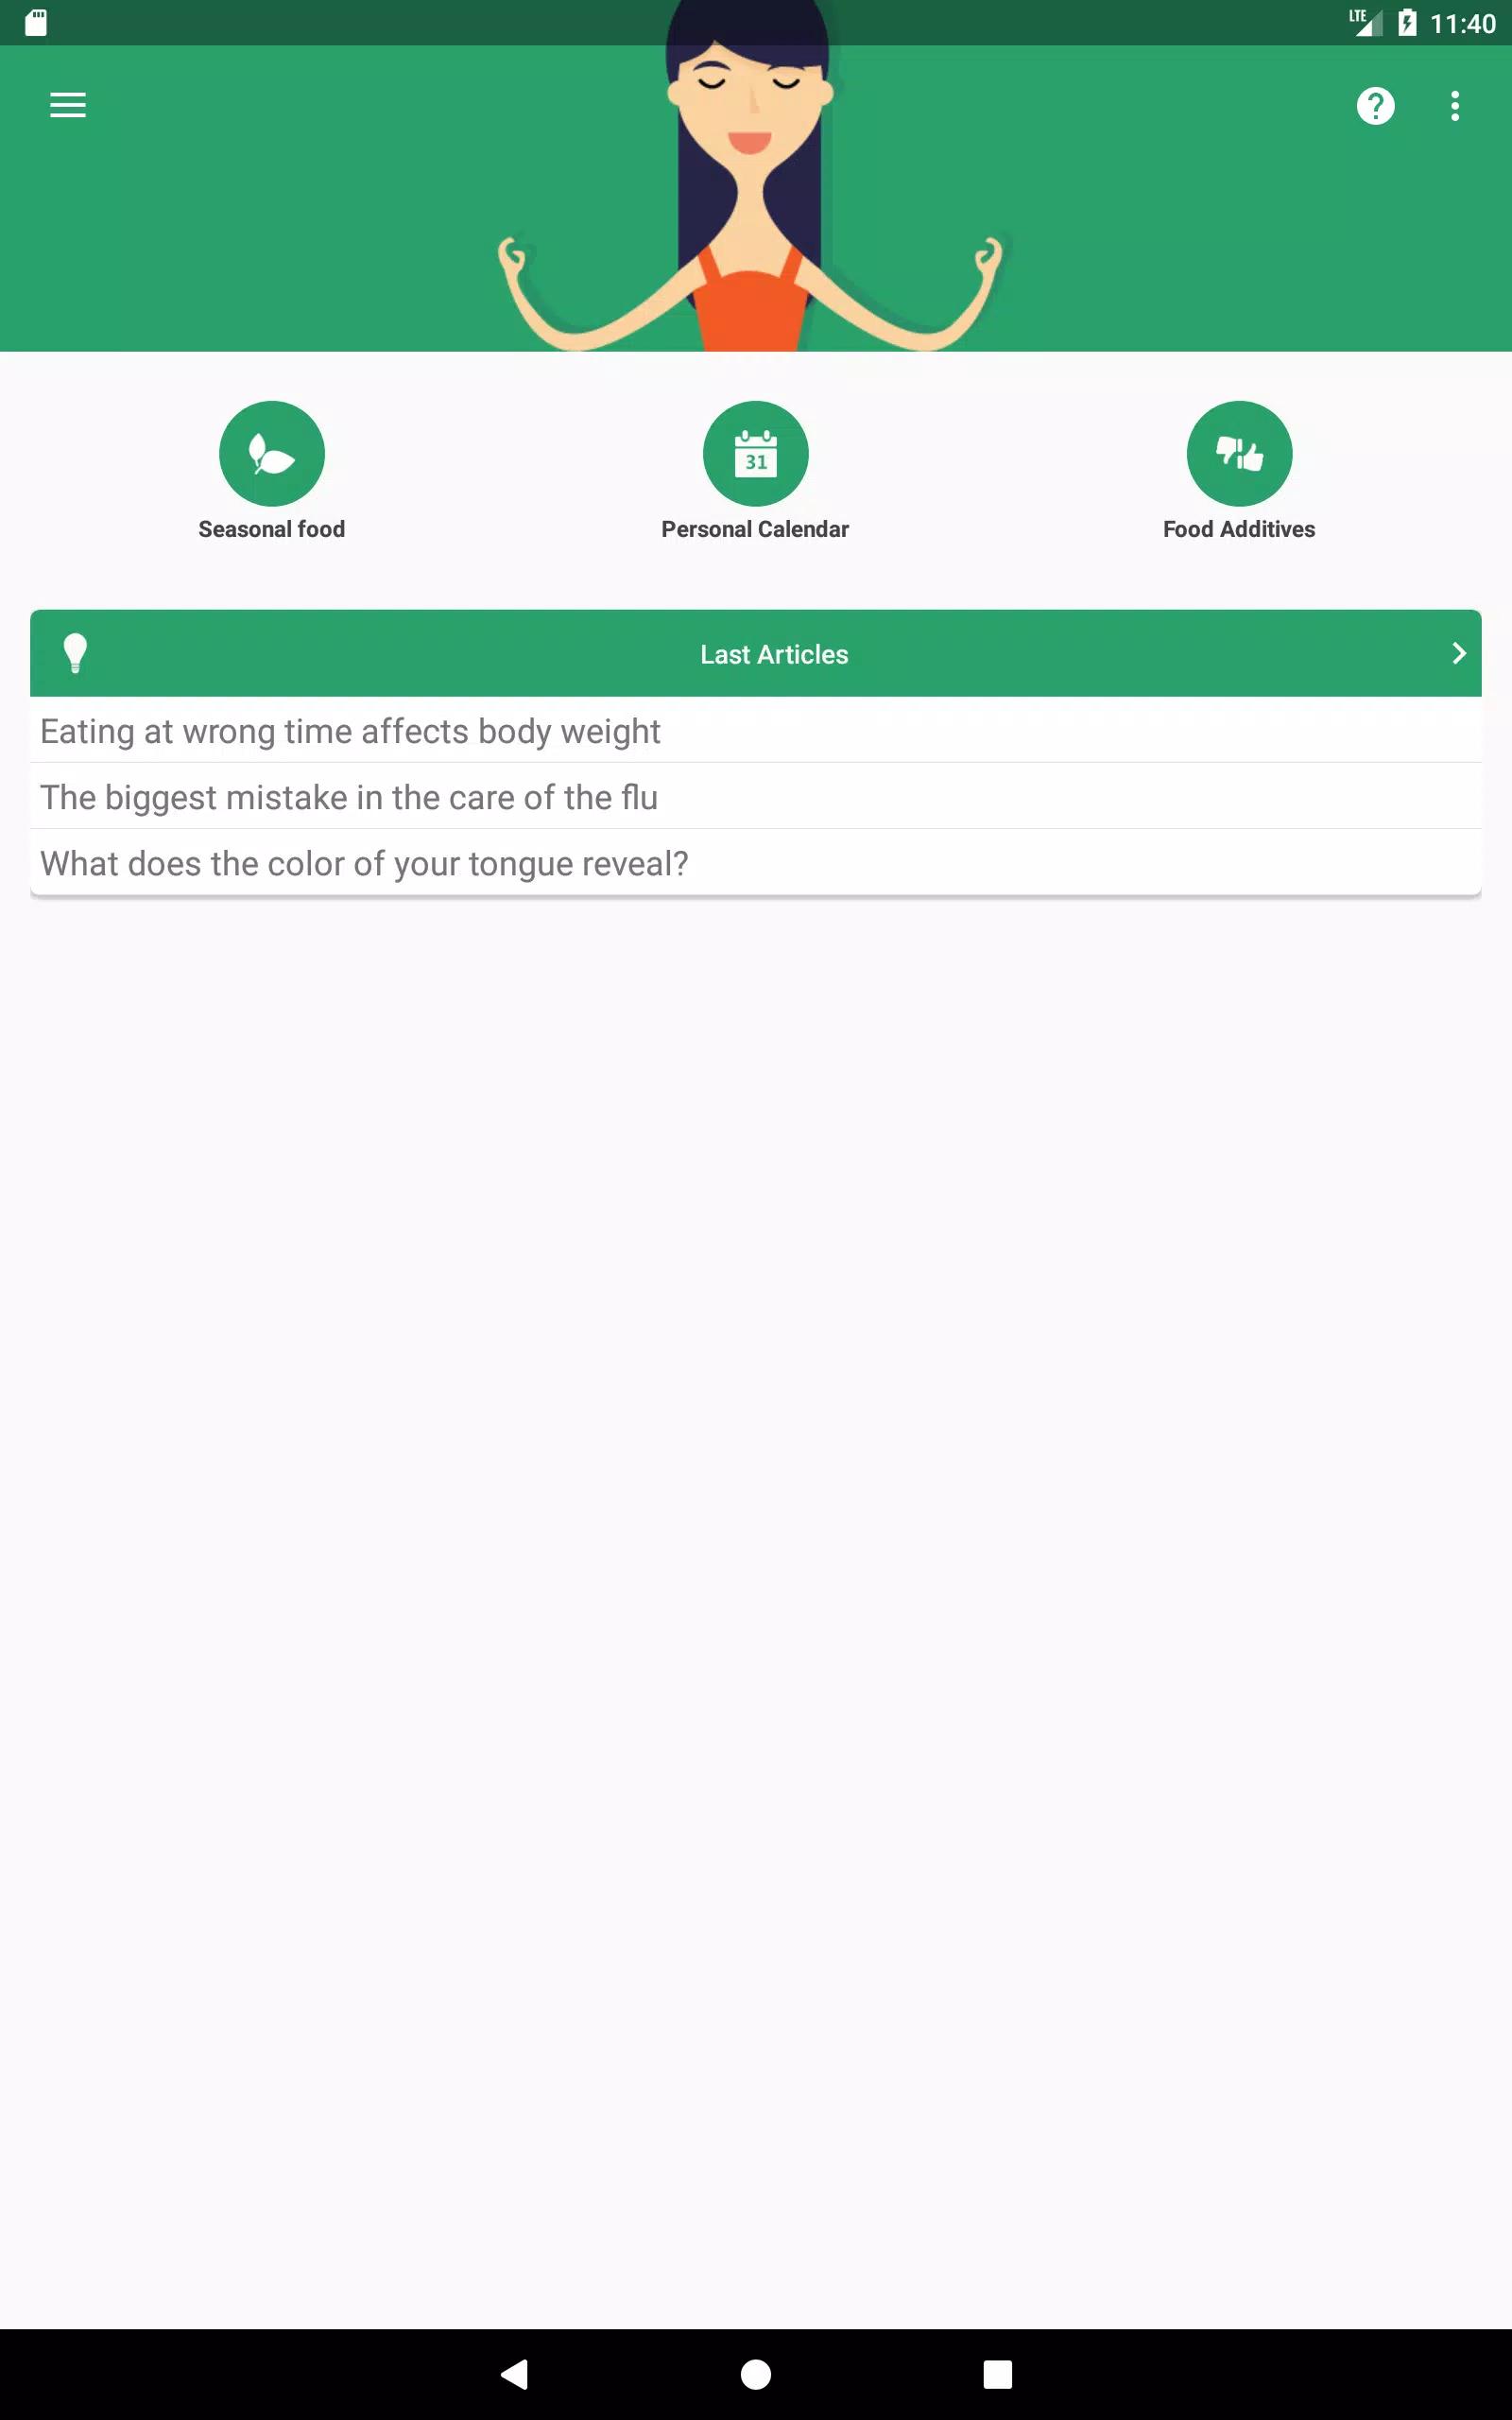The height and width of the screenshot is (2420, 1512).
Task: Tap the lightbulb icon in Last Articles
Action: coord(75,653)
